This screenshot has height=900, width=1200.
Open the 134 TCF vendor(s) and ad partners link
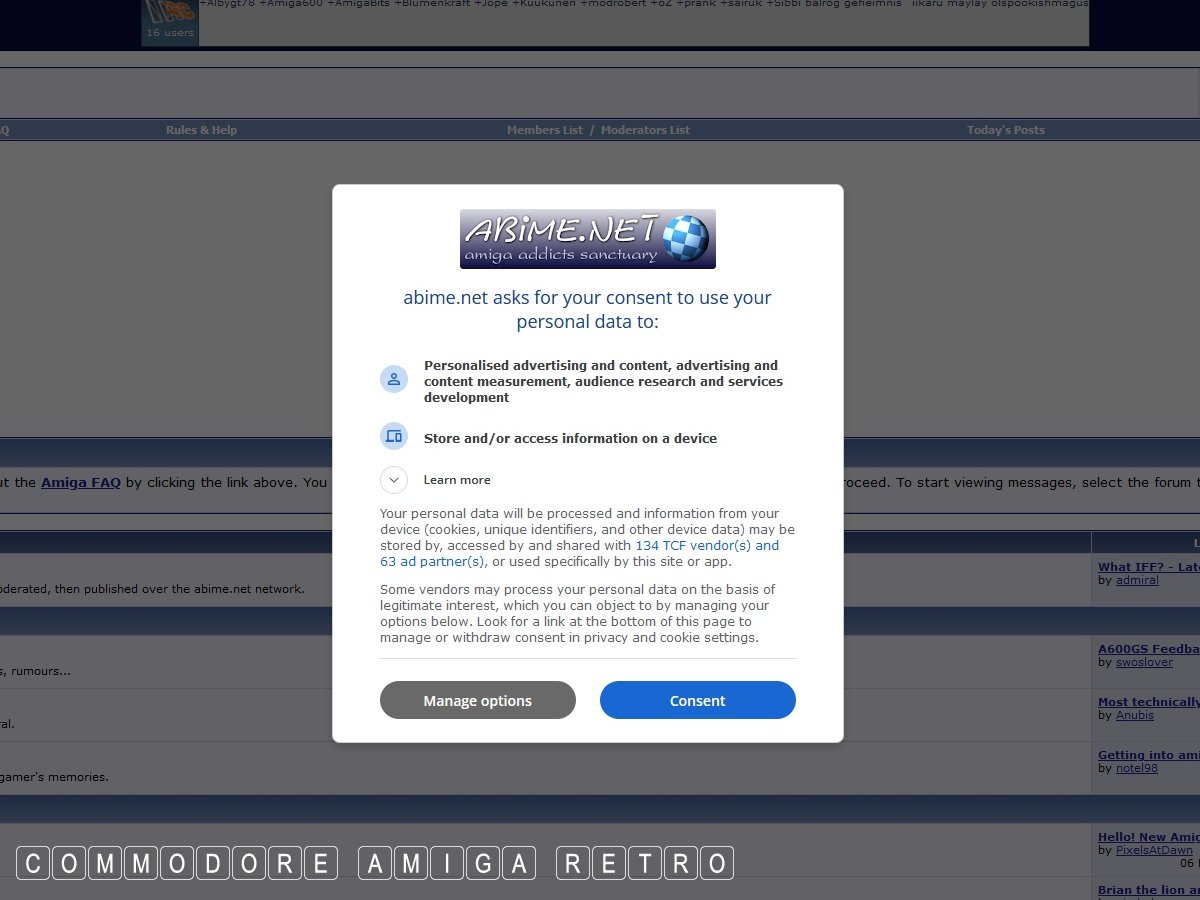pos(706,546)
